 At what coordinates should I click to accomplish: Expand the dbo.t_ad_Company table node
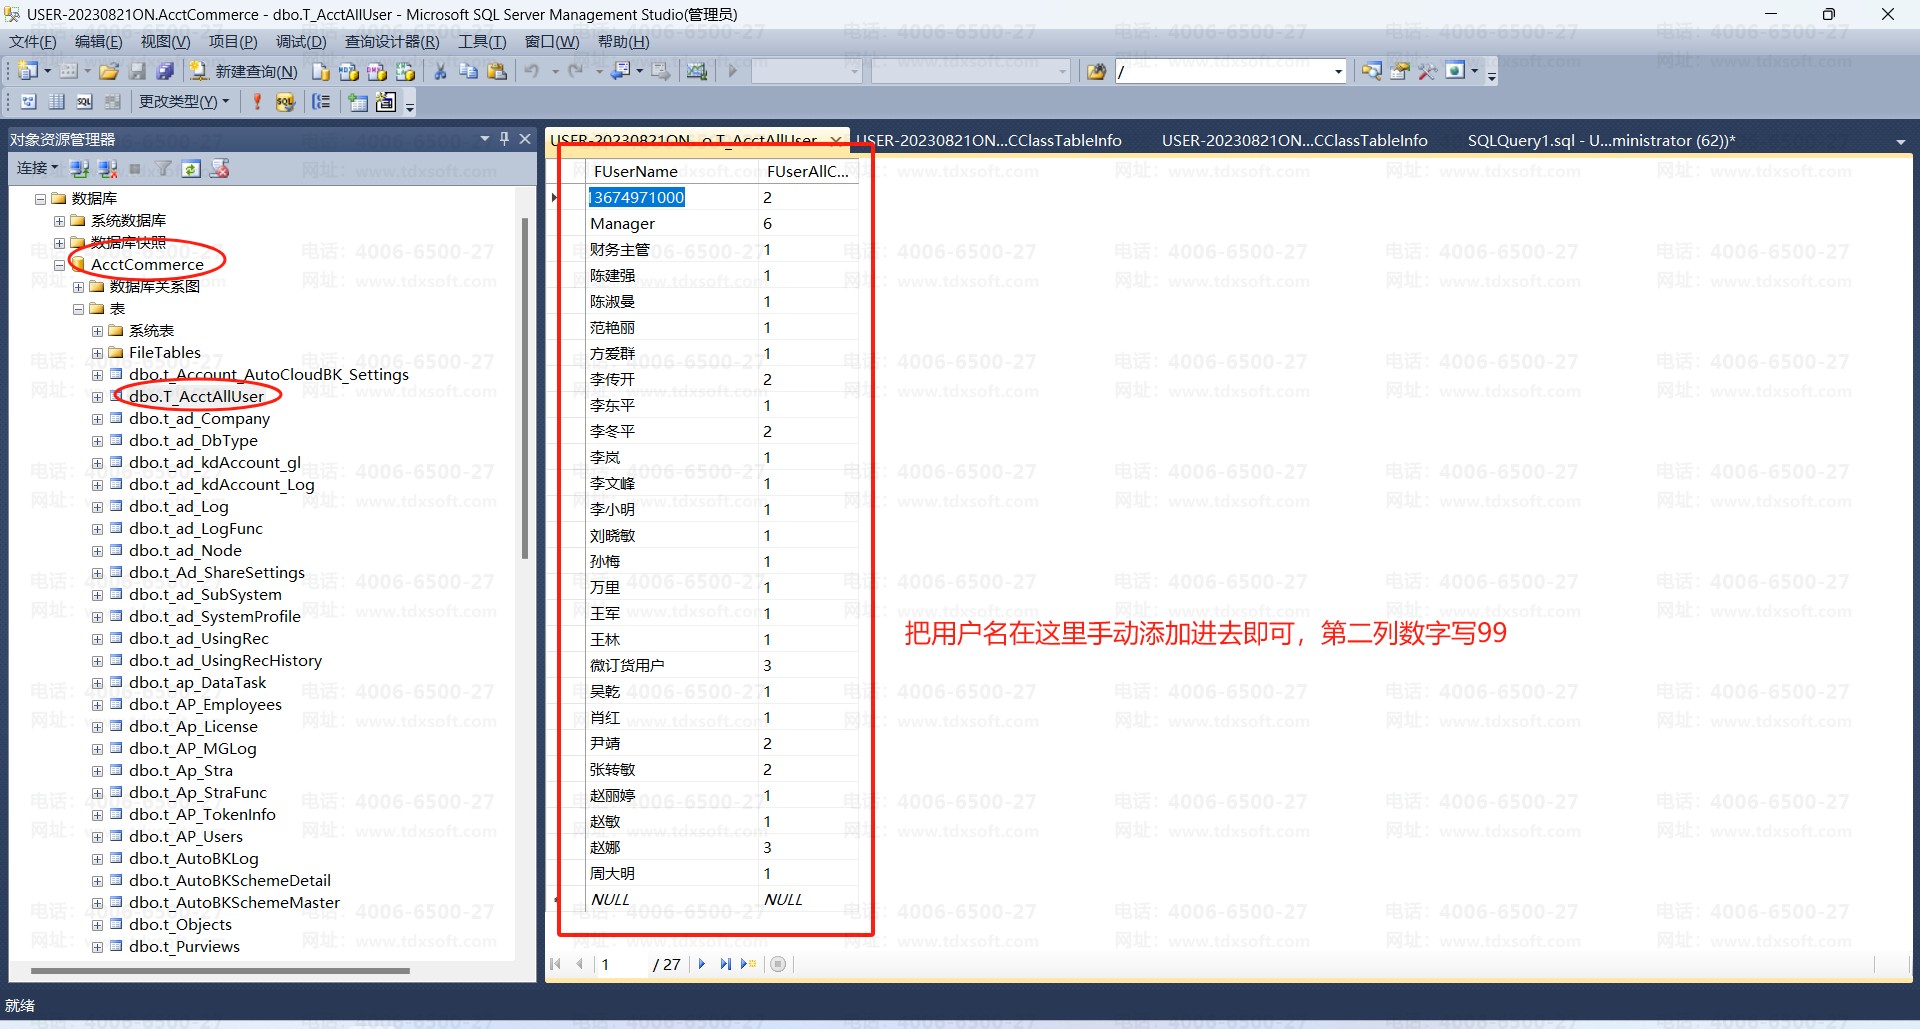point(97,419)
